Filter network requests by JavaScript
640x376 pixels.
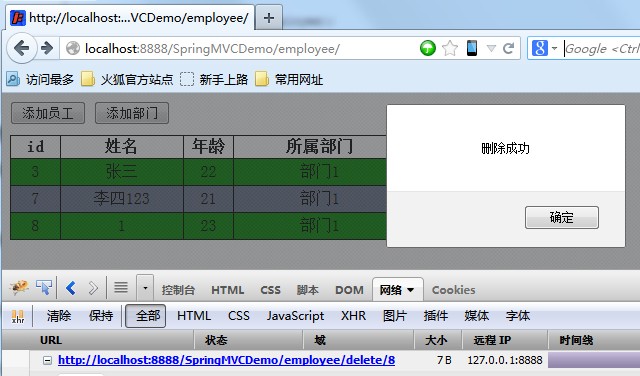pos(295,316)
